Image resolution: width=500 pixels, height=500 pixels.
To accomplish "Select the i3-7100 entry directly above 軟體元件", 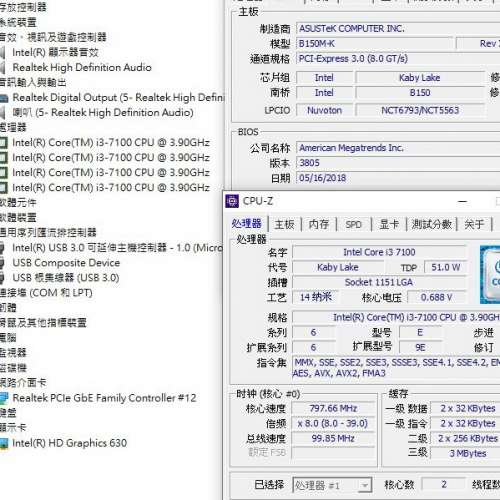I will tap(111, 188).
